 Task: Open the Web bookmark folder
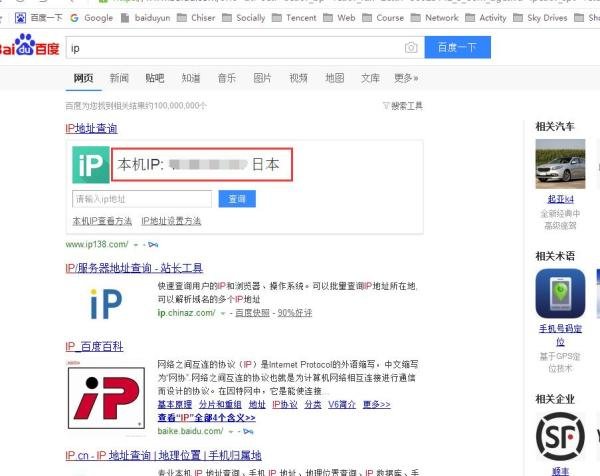(339, 18)
